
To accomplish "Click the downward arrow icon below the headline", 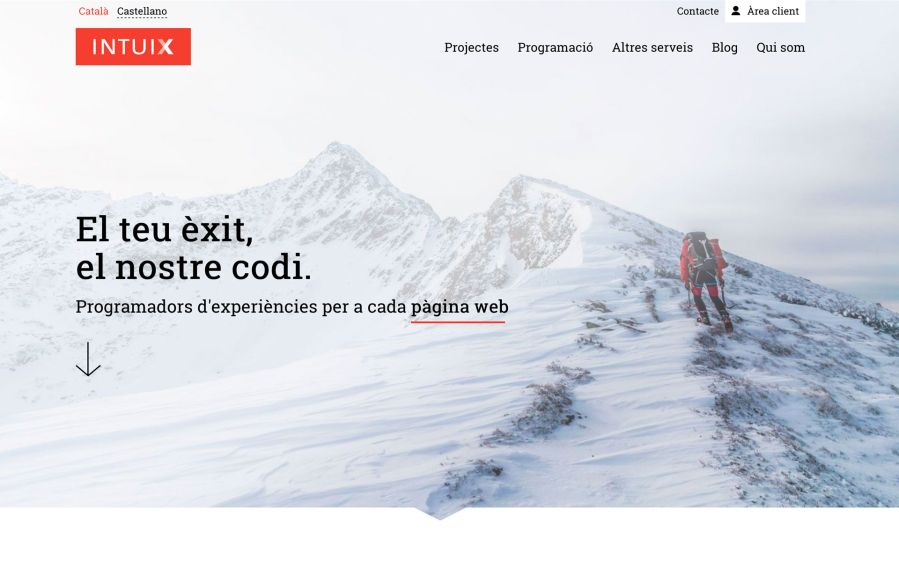I will coord(88,359).
